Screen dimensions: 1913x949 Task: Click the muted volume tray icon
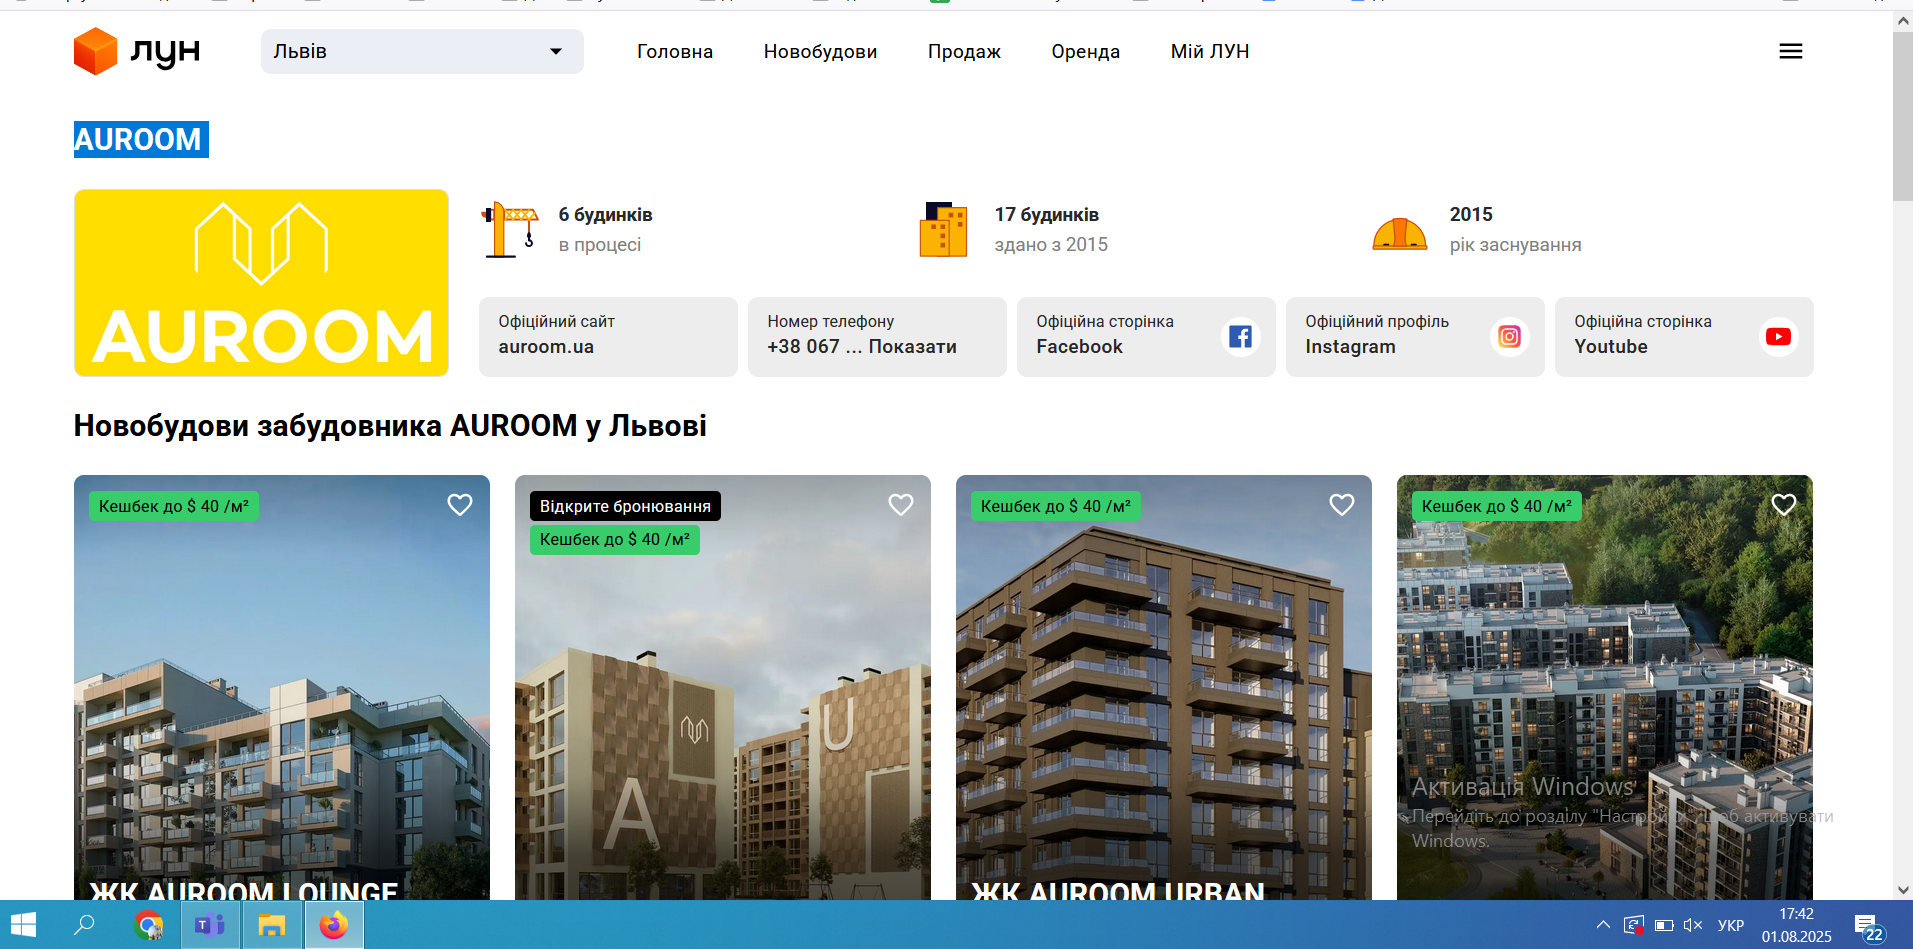coord(1693,925)
